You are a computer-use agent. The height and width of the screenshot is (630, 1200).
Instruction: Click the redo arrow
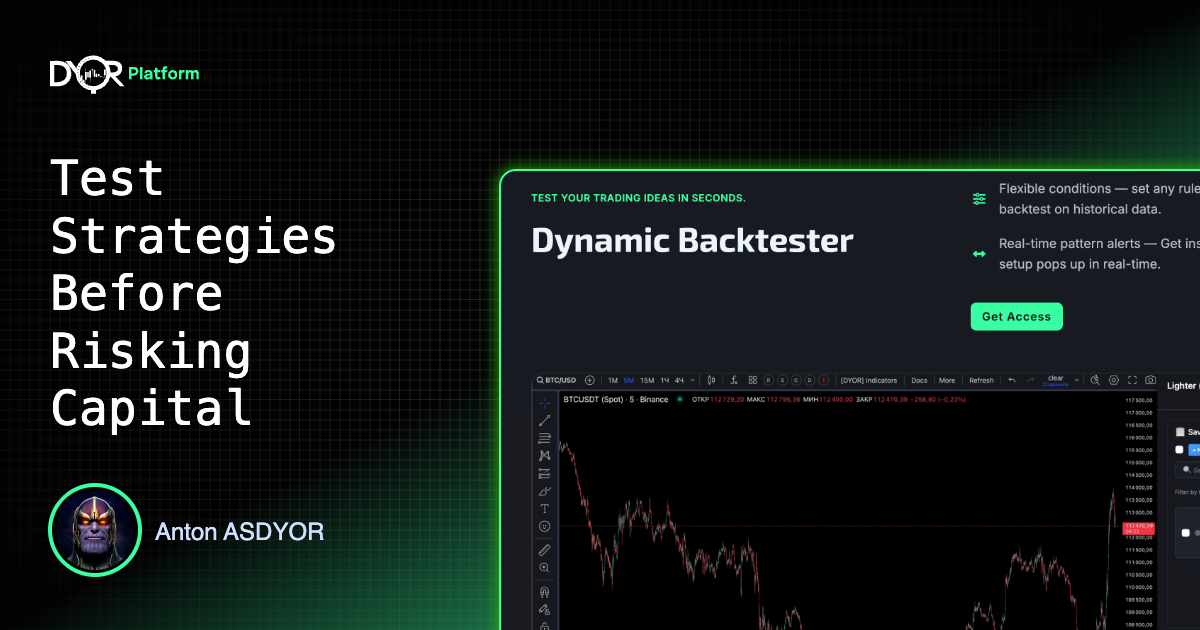pyautogui.click(x=1030, y=380)
